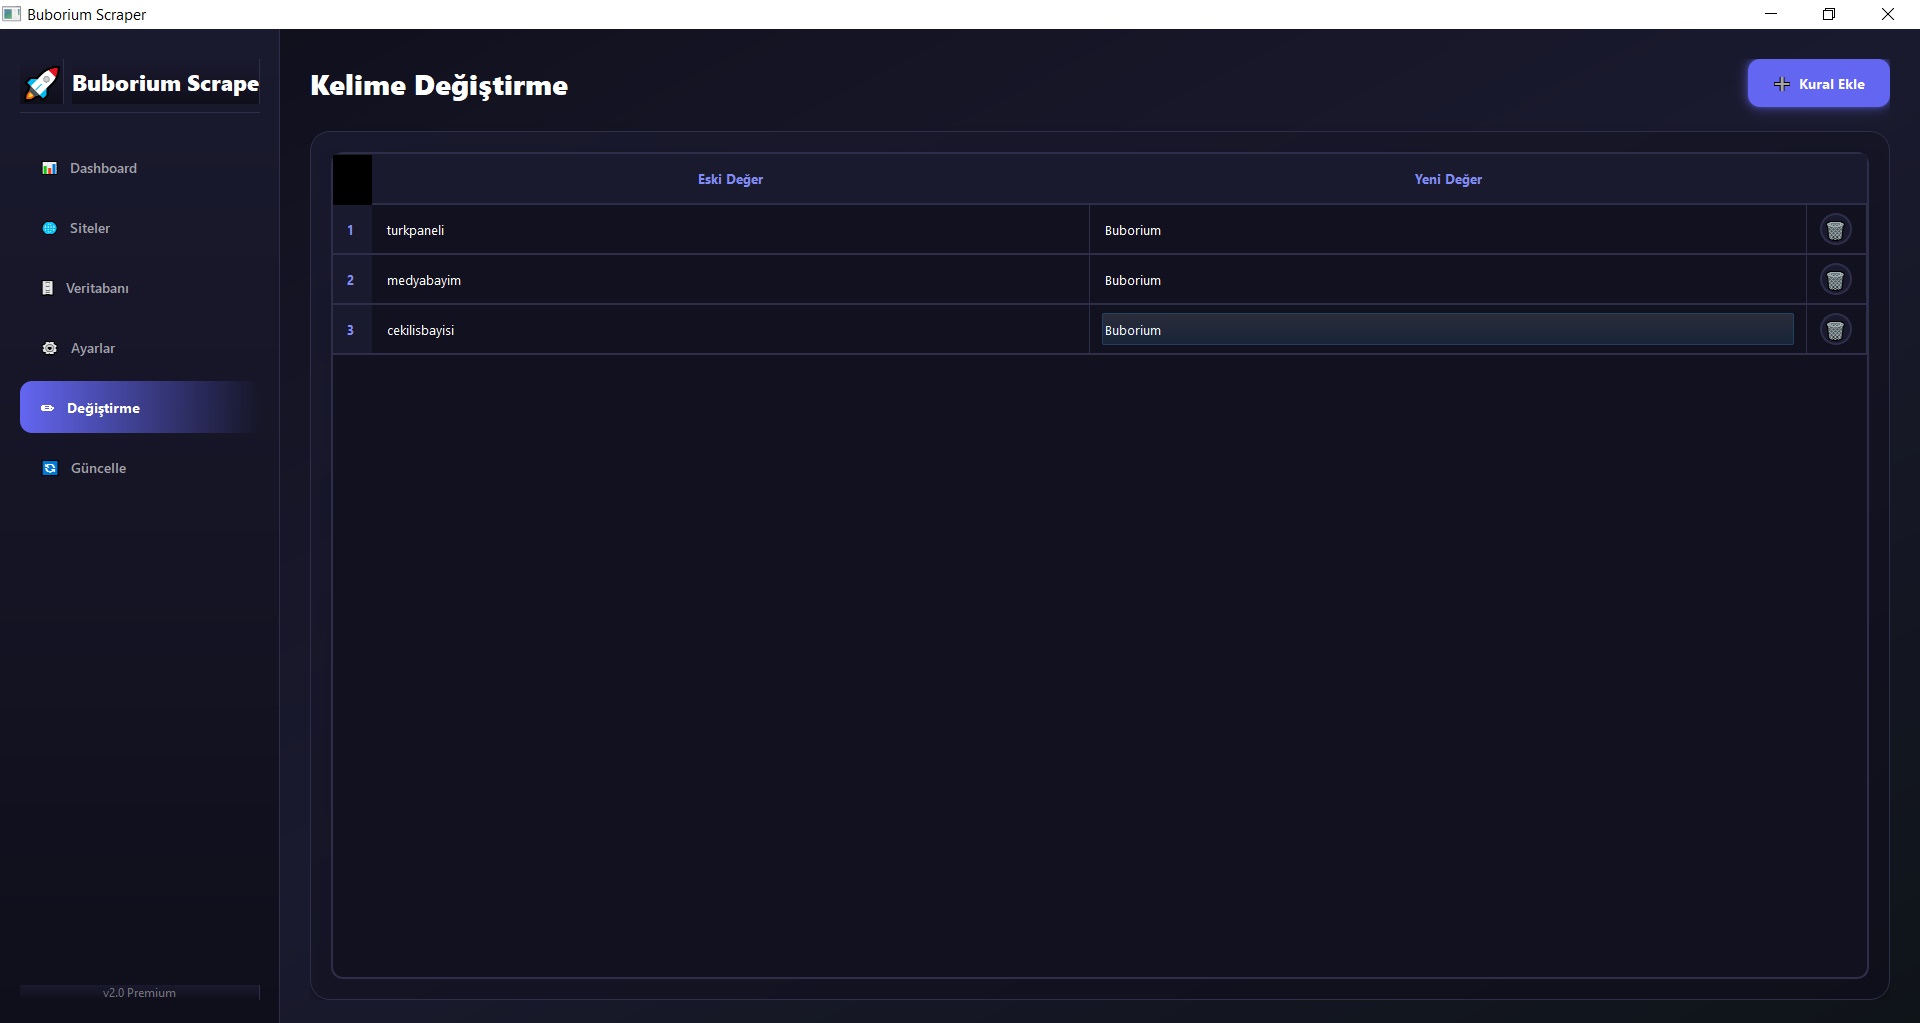Click the medyabayim cell

(x=730, y=280)
